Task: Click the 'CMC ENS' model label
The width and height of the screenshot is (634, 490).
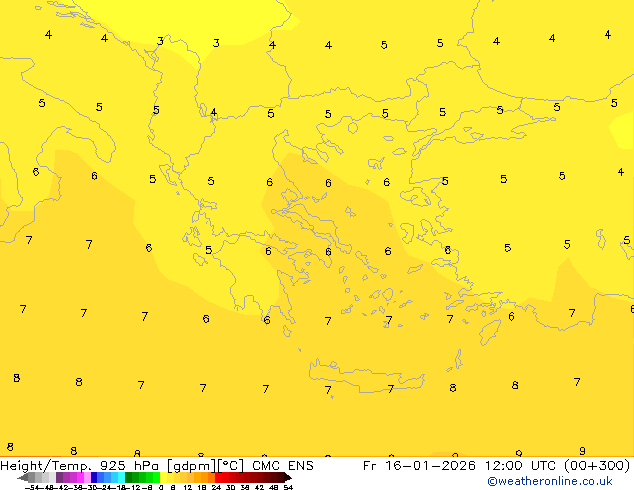Action: point(283,466)
